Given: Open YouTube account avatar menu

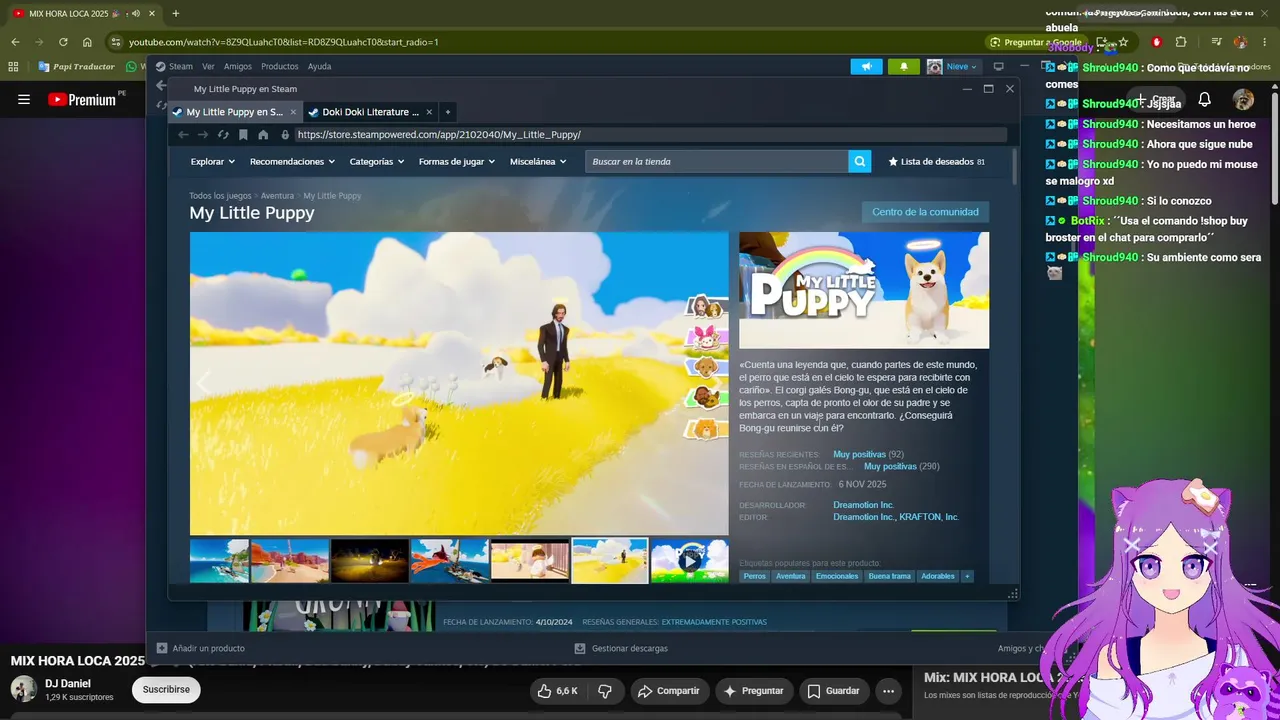Looking at the screenshot, I should [1243, 99].
